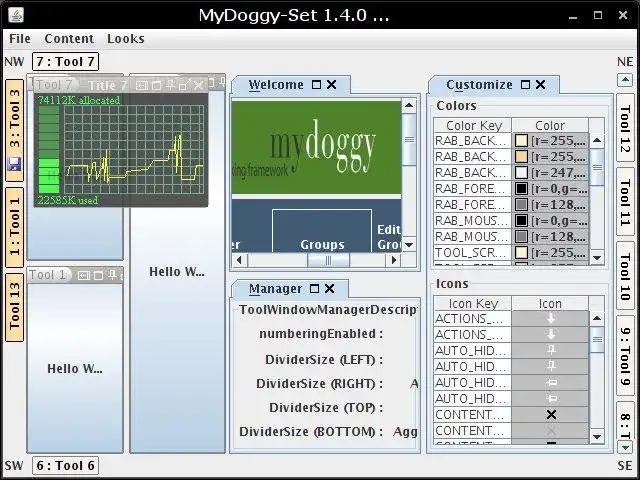Click the 'Color' column header
This screenshot has height=480, width=640.
pyautogui.click(x=550, y=125)
